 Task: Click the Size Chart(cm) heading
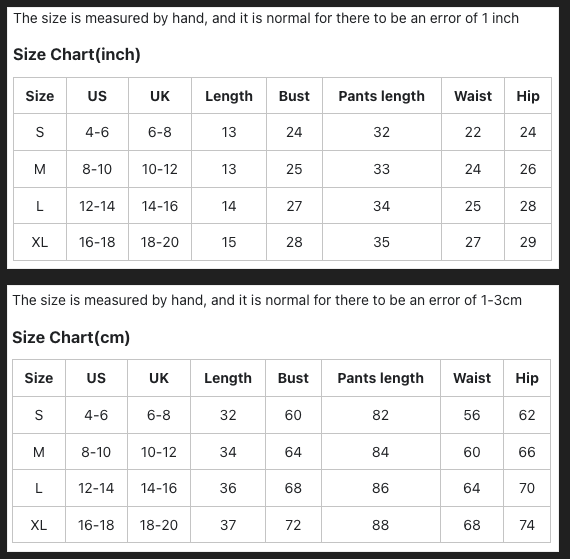pyautogui.click(x=71, y=337)
